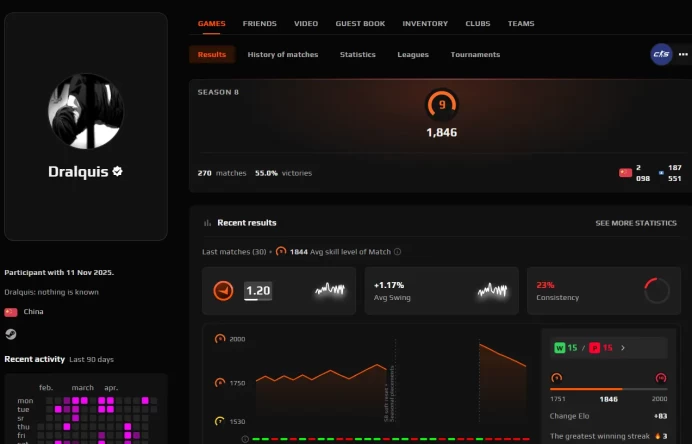Click the +1.17% Avg Swing card
Screen dimensions: 692x444
pos(441,291)
